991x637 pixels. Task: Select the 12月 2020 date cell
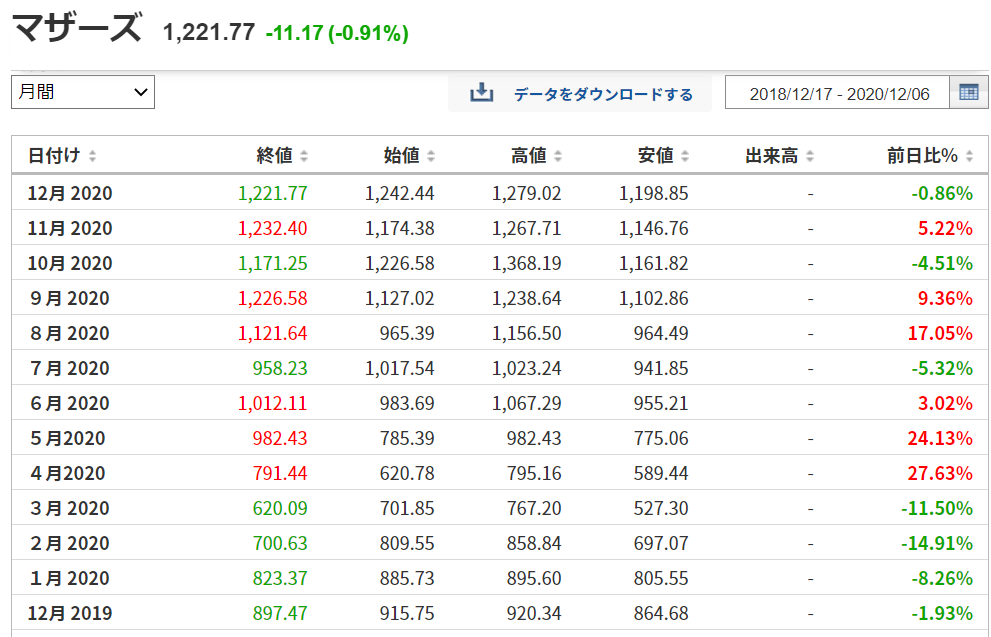[x=70, y=193]
